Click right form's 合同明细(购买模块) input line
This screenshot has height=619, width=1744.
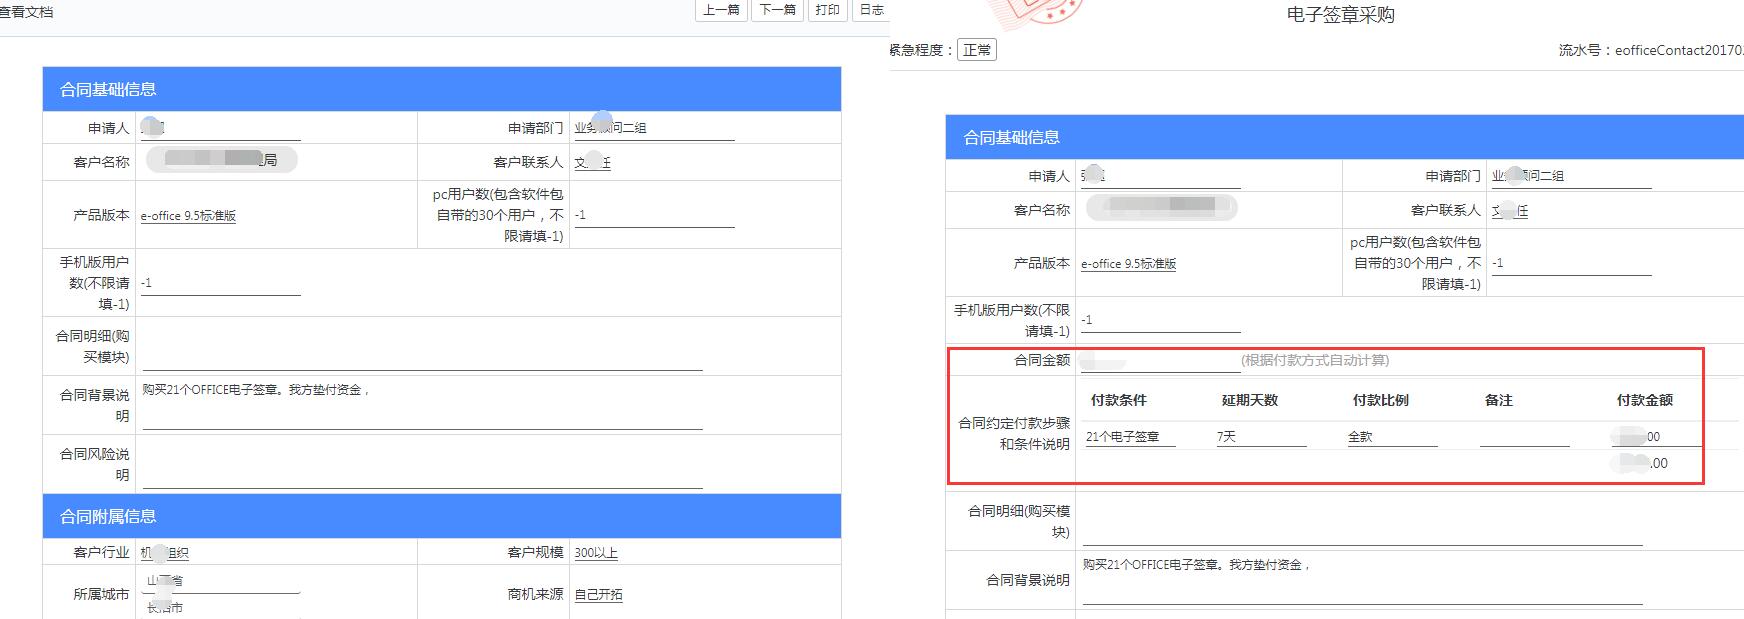pos(1361,534)
